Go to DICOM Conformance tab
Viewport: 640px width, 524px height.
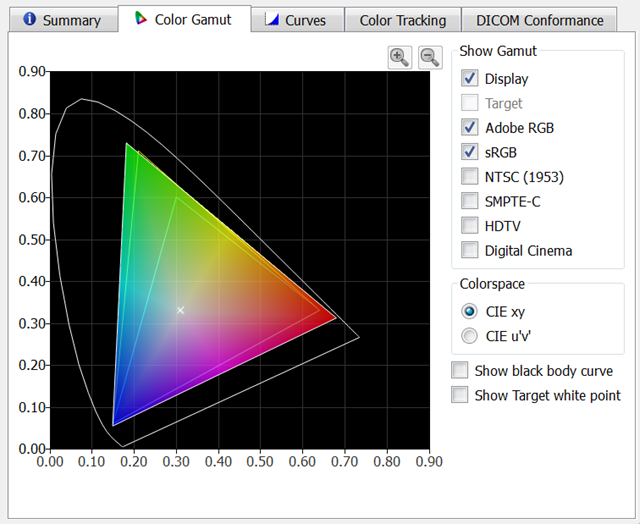click(539, 20)
